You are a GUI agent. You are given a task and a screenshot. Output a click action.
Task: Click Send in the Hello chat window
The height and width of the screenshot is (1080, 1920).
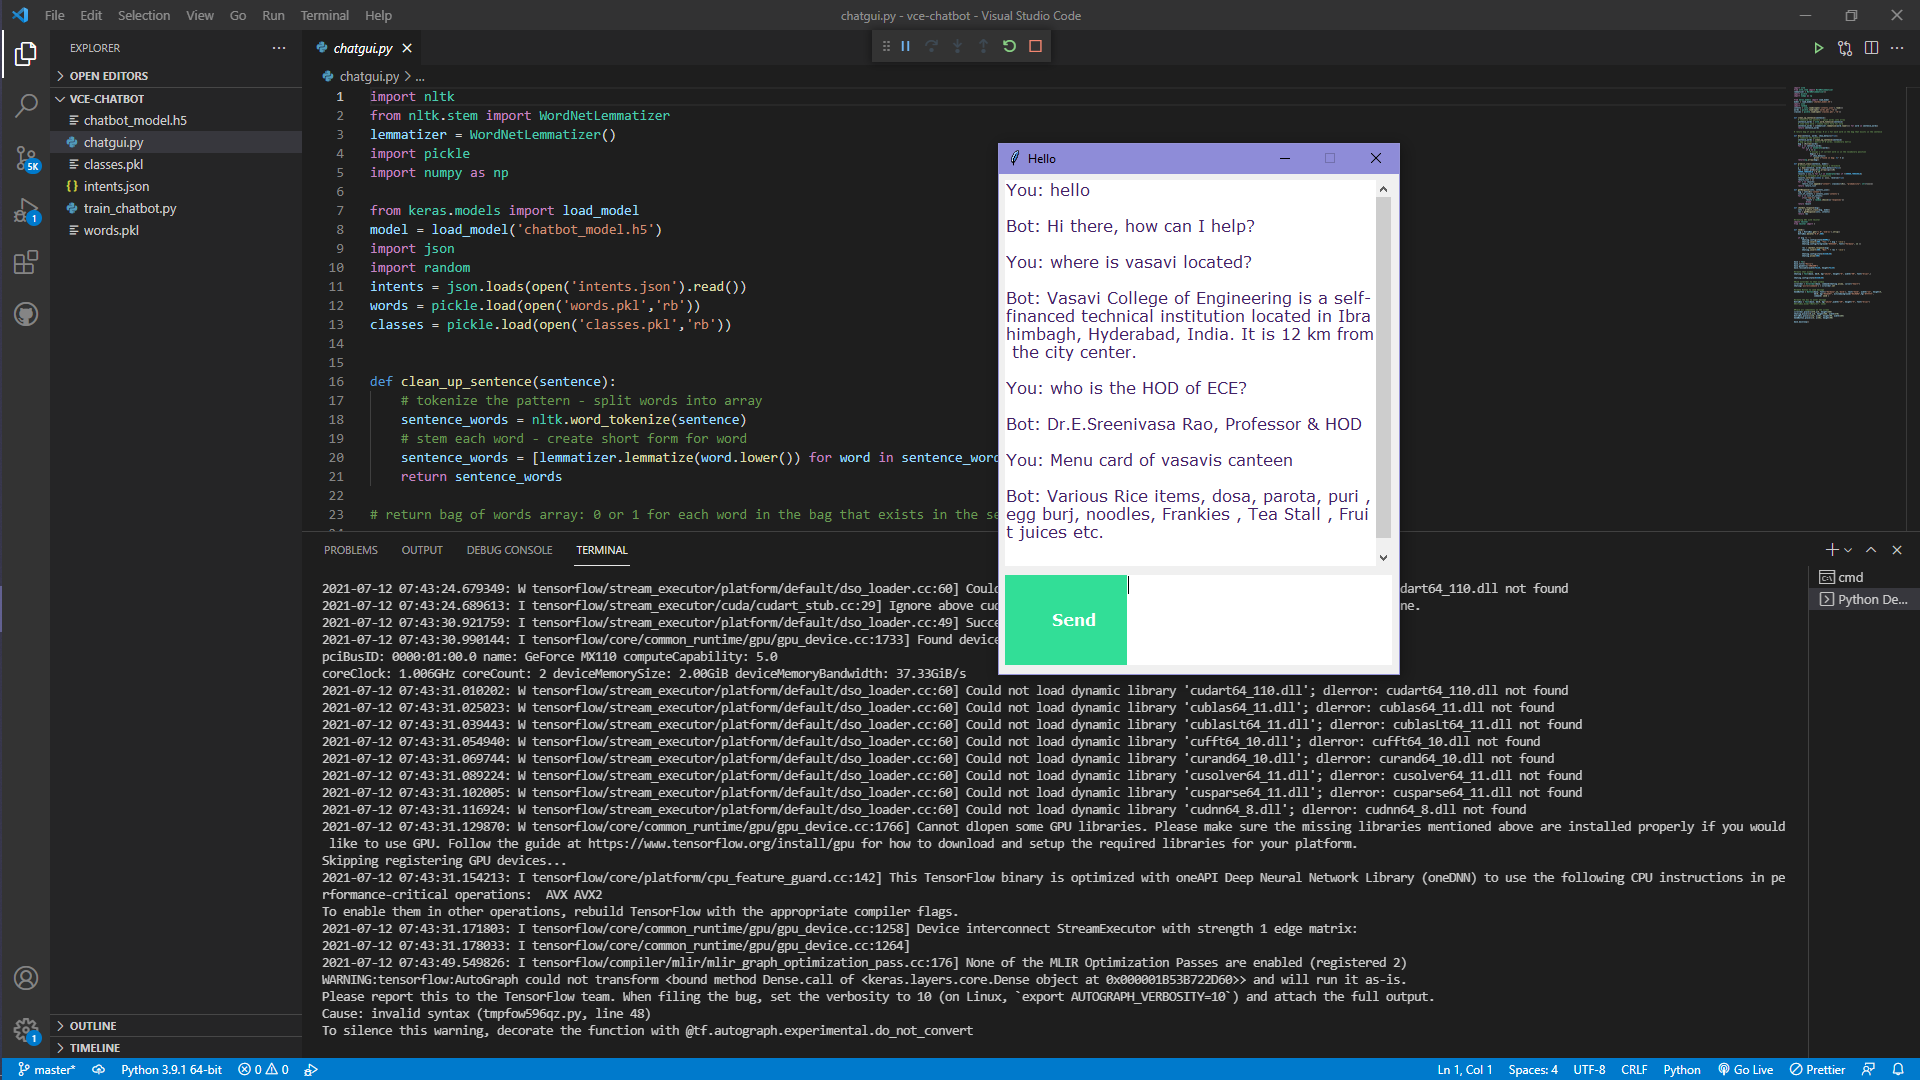pos(1066,620)
